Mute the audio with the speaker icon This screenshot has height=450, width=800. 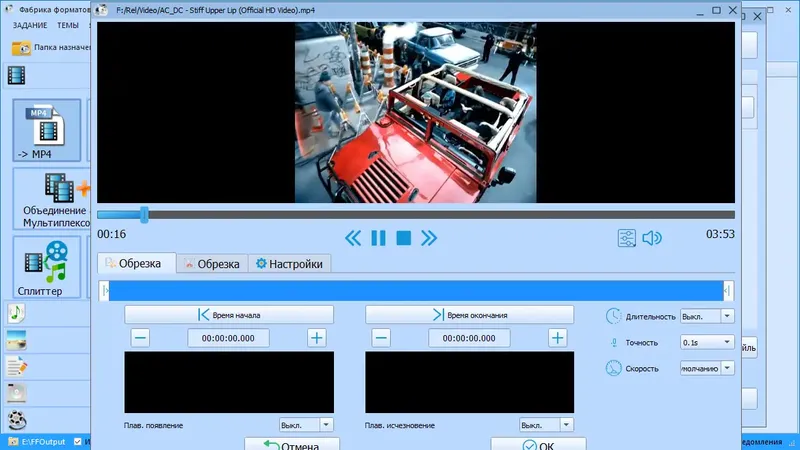pos(652,238)
